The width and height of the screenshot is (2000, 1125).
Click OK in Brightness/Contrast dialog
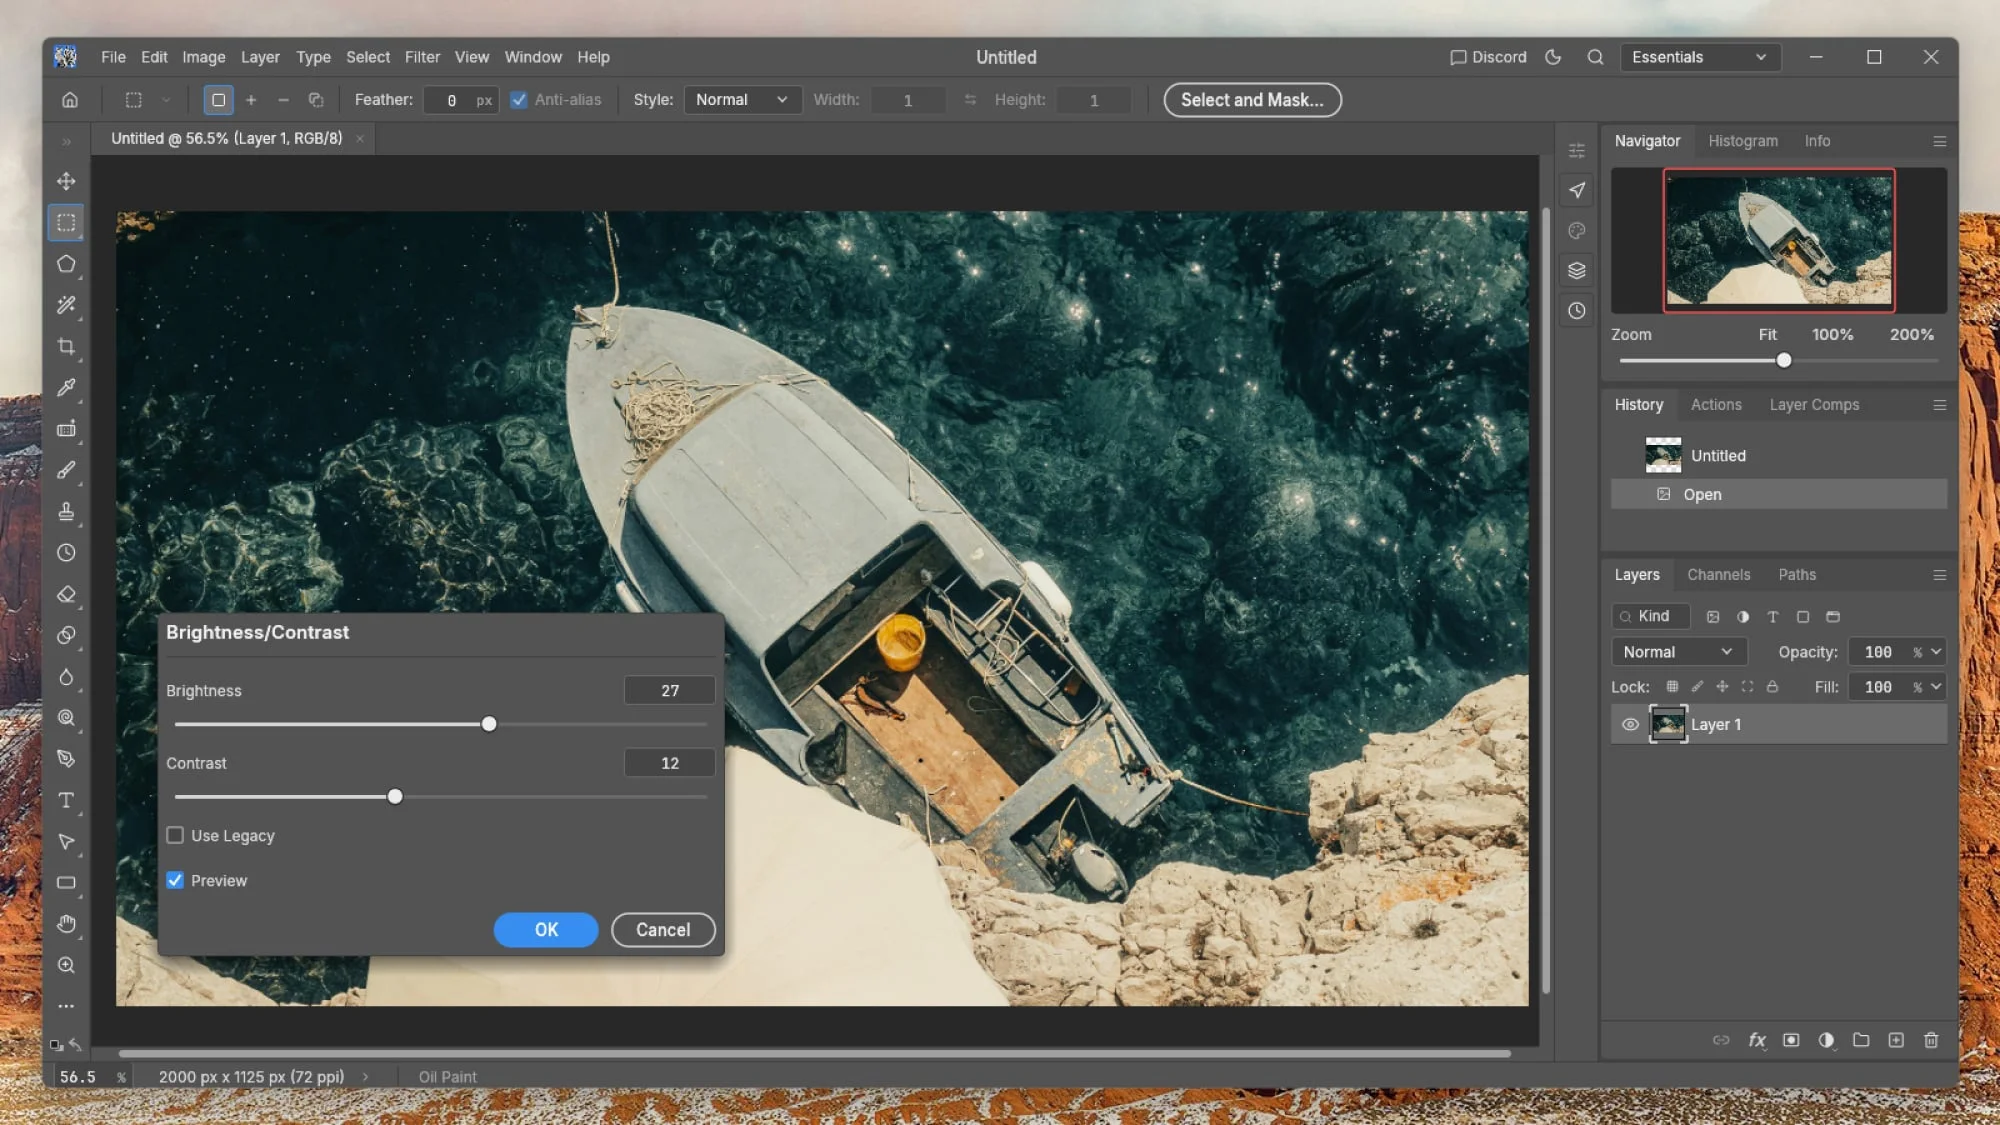point(546,930)
